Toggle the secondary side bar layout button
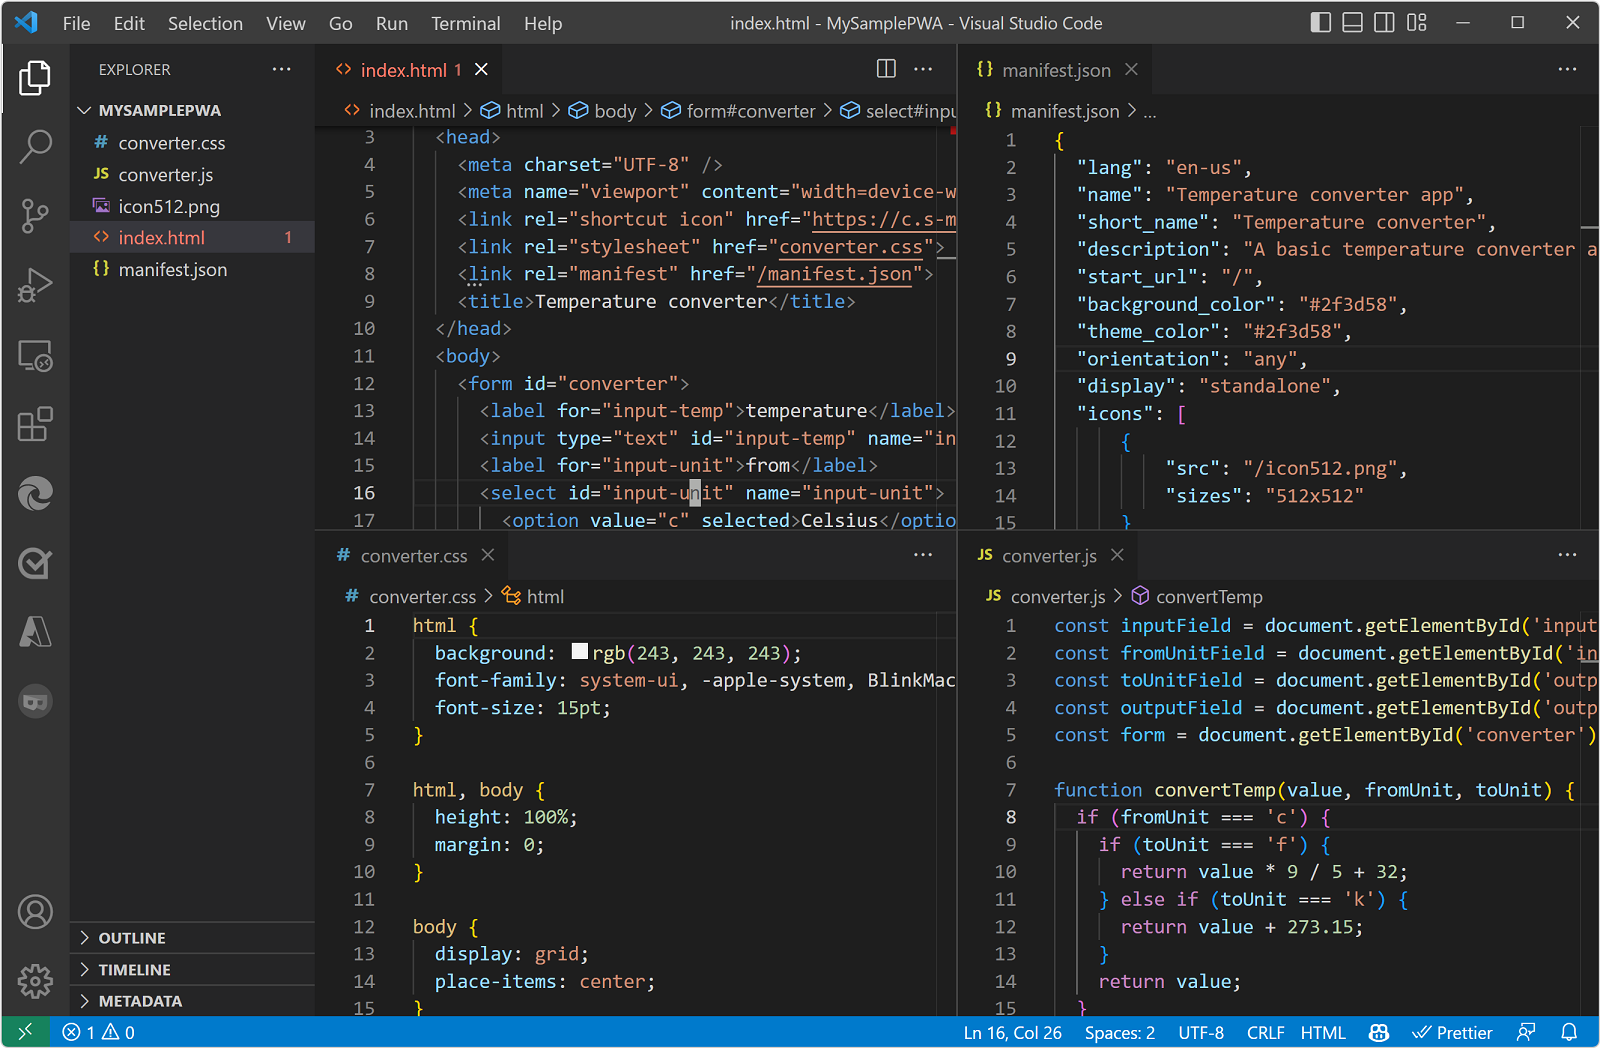Viewport: 1600px width, 1048px height. 1384,23
